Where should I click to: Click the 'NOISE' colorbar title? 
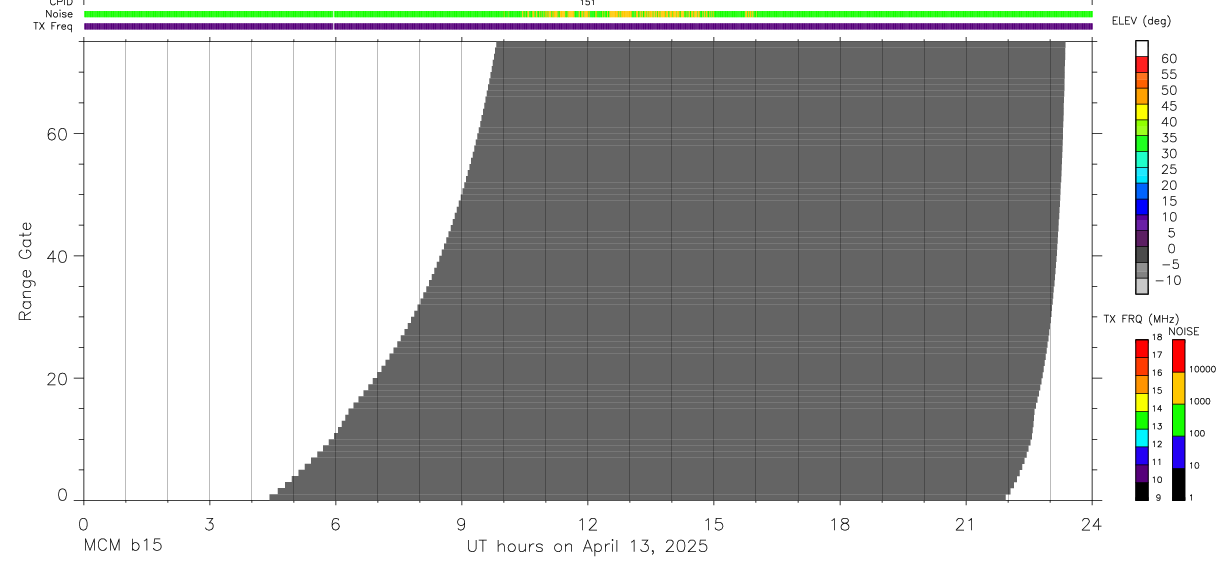tap(1184, 332)
